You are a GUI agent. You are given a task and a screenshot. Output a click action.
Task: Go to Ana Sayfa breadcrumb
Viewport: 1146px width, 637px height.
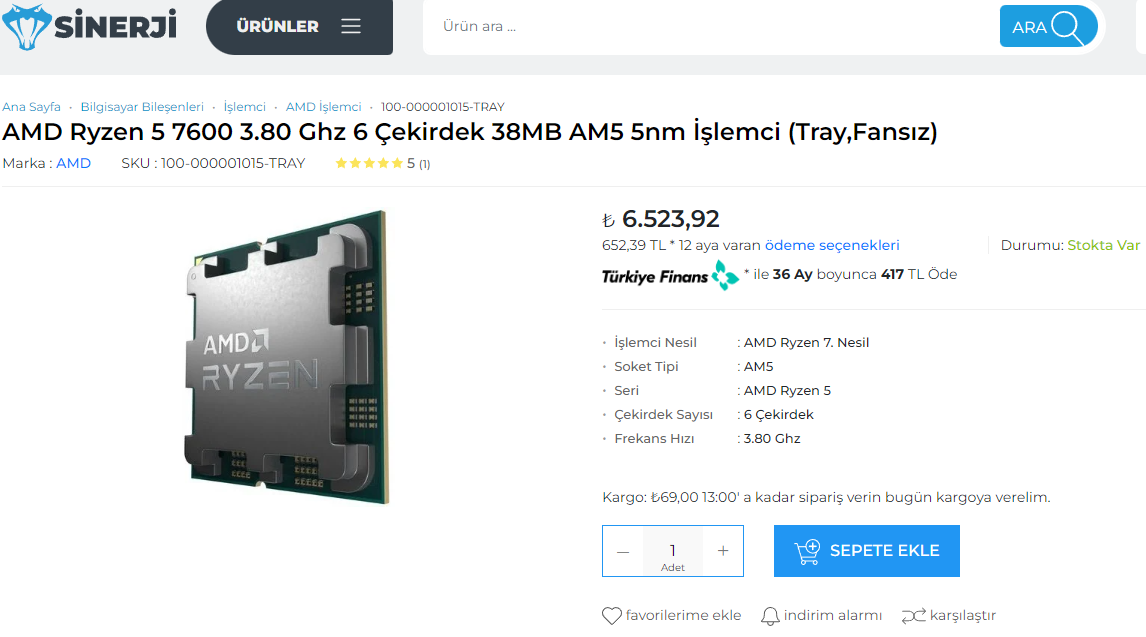point(31,107)
